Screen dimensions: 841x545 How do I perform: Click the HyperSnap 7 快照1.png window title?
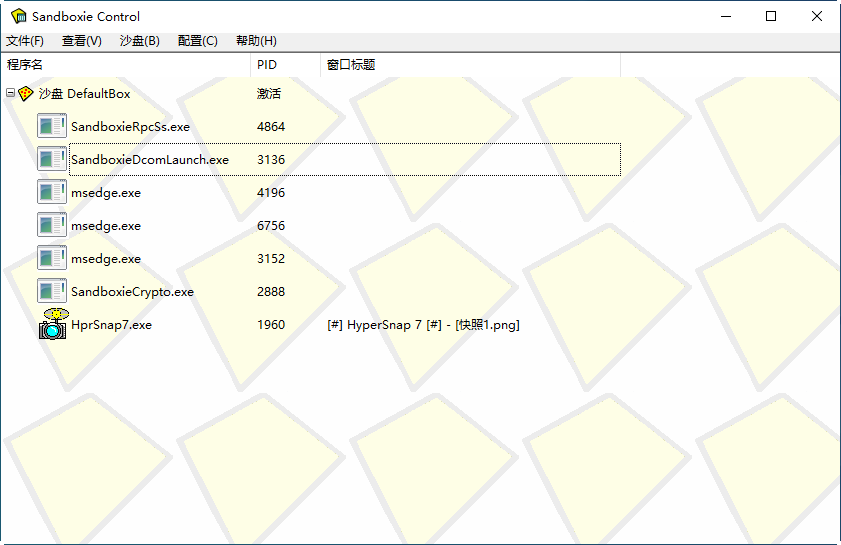coord(423,325)
